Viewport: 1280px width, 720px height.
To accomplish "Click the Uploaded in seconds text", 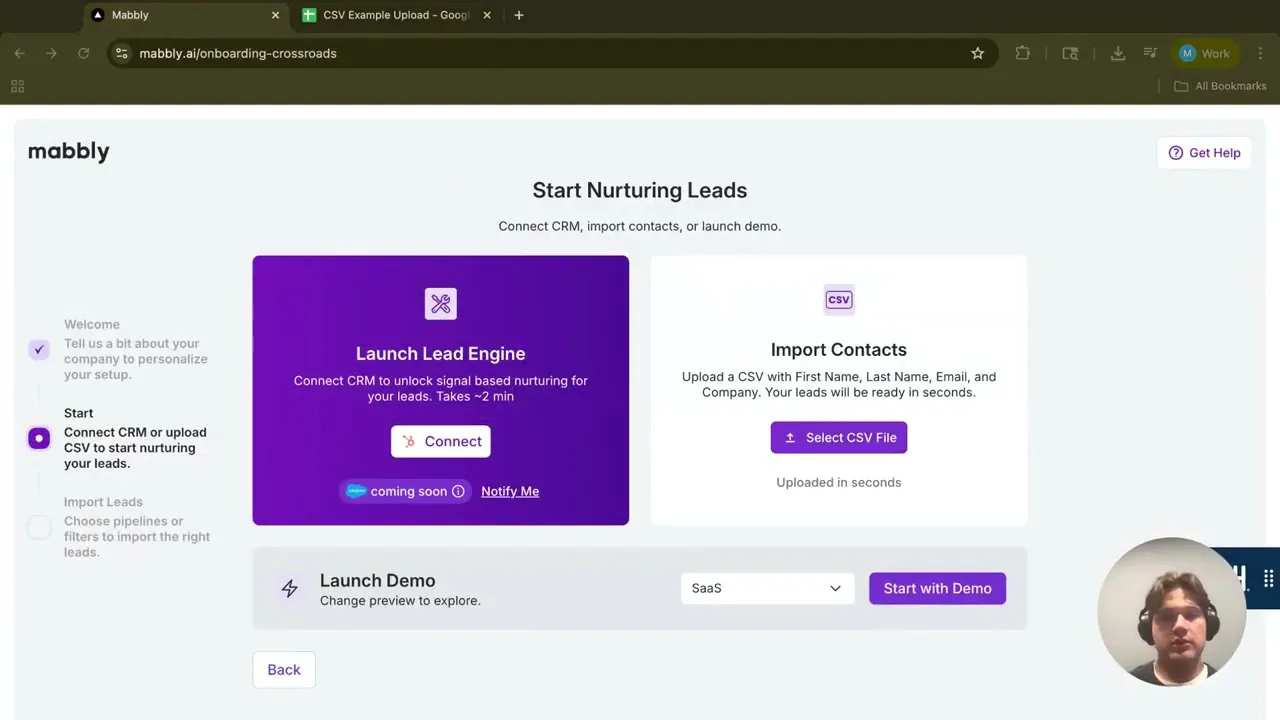I will coord(838,482).
